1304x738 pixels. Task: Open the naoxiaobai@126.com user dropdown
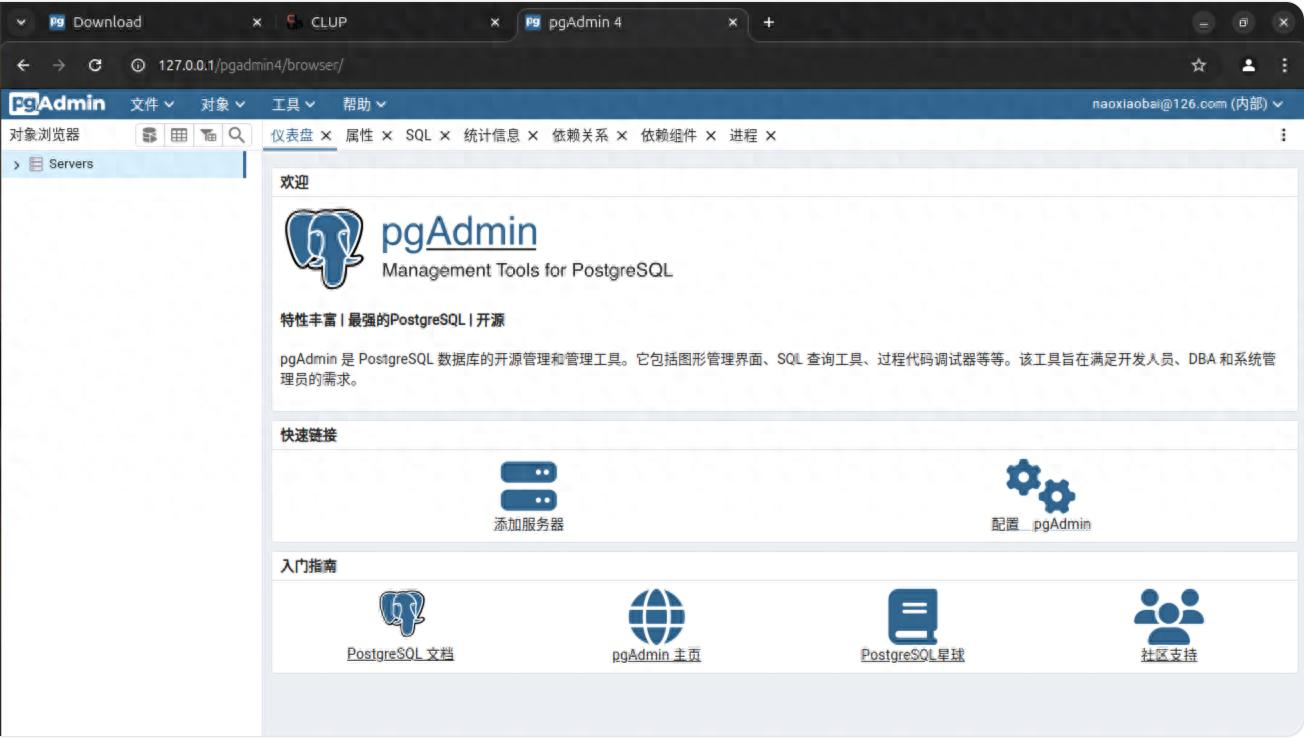point(1187,104)
